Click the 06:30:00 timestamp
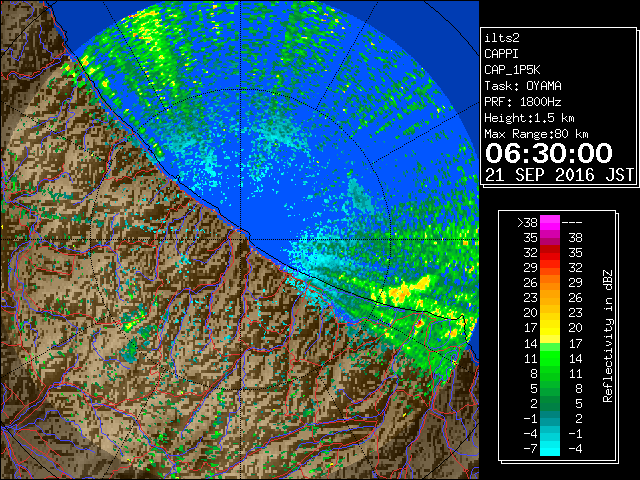The height and width of the screenshot is (480, 640). 549,153
